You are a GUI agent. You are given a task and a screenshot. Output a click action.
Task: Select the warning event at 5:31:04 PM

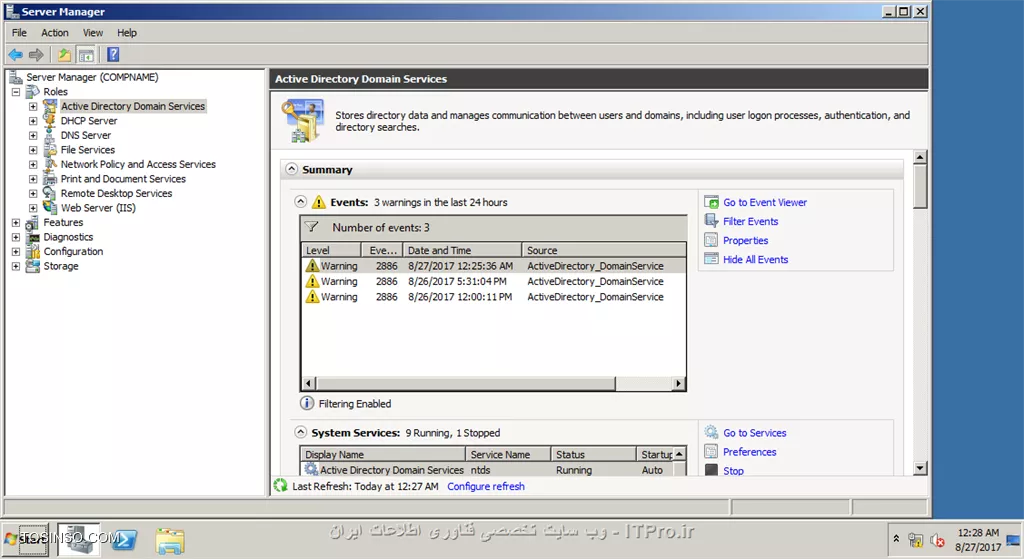point(494,281)
